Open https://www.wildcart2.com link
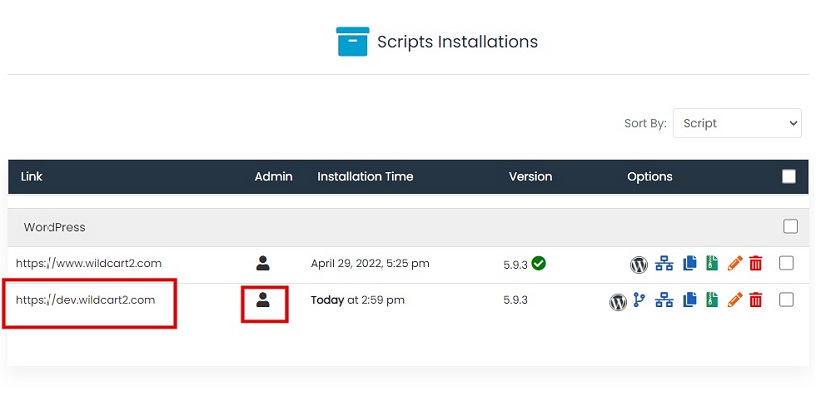 coord(89,263)
